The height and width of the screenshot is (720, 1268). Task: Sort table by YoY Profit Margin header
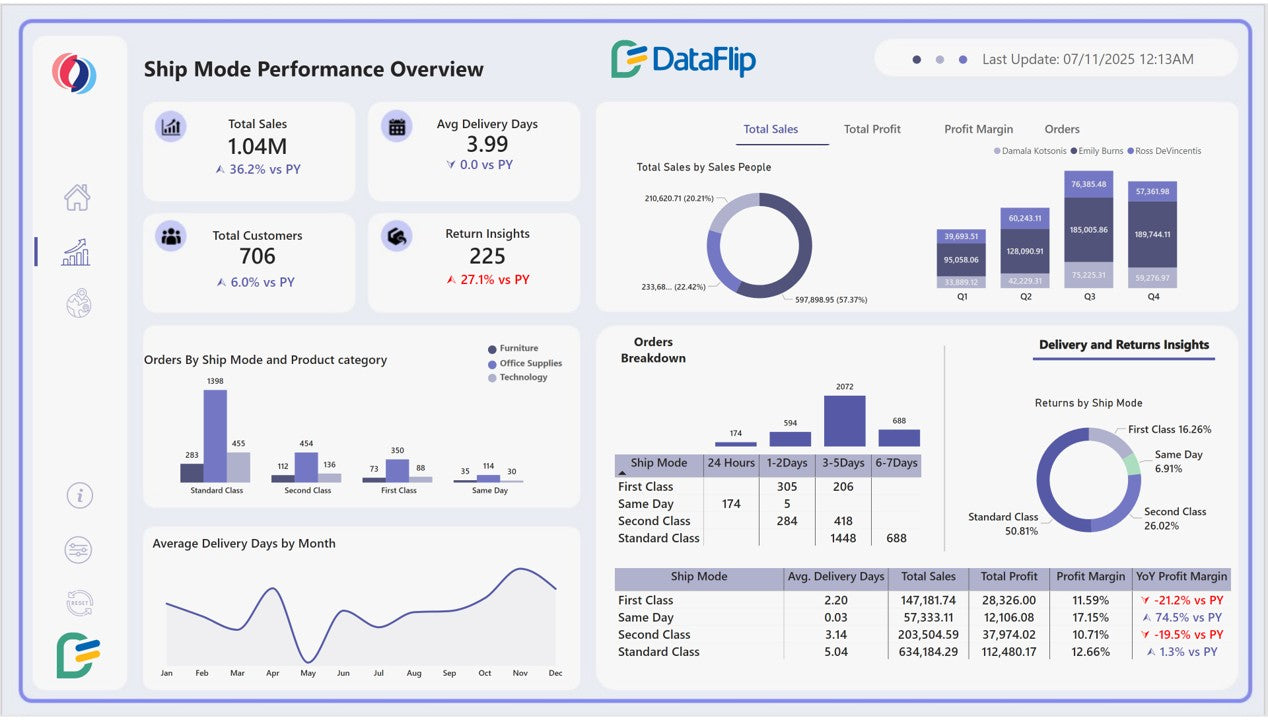1180,577
